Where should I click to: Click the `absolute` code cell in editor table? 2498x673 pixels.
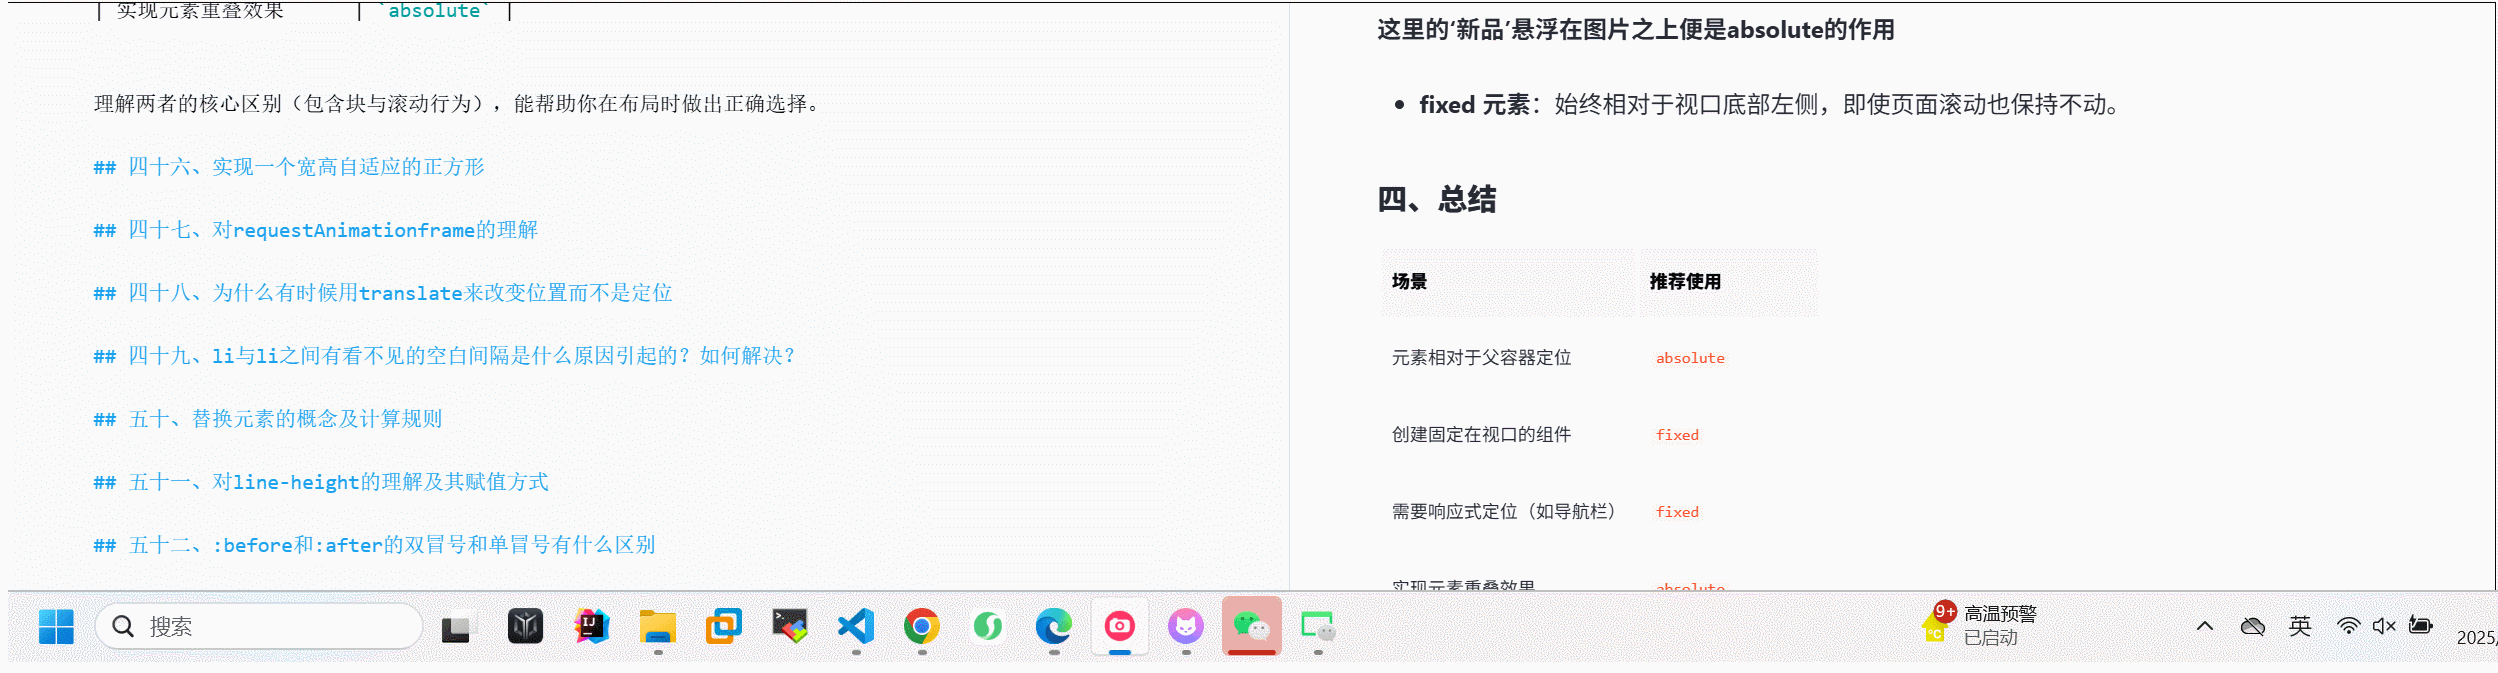click(x=434, y=10)
